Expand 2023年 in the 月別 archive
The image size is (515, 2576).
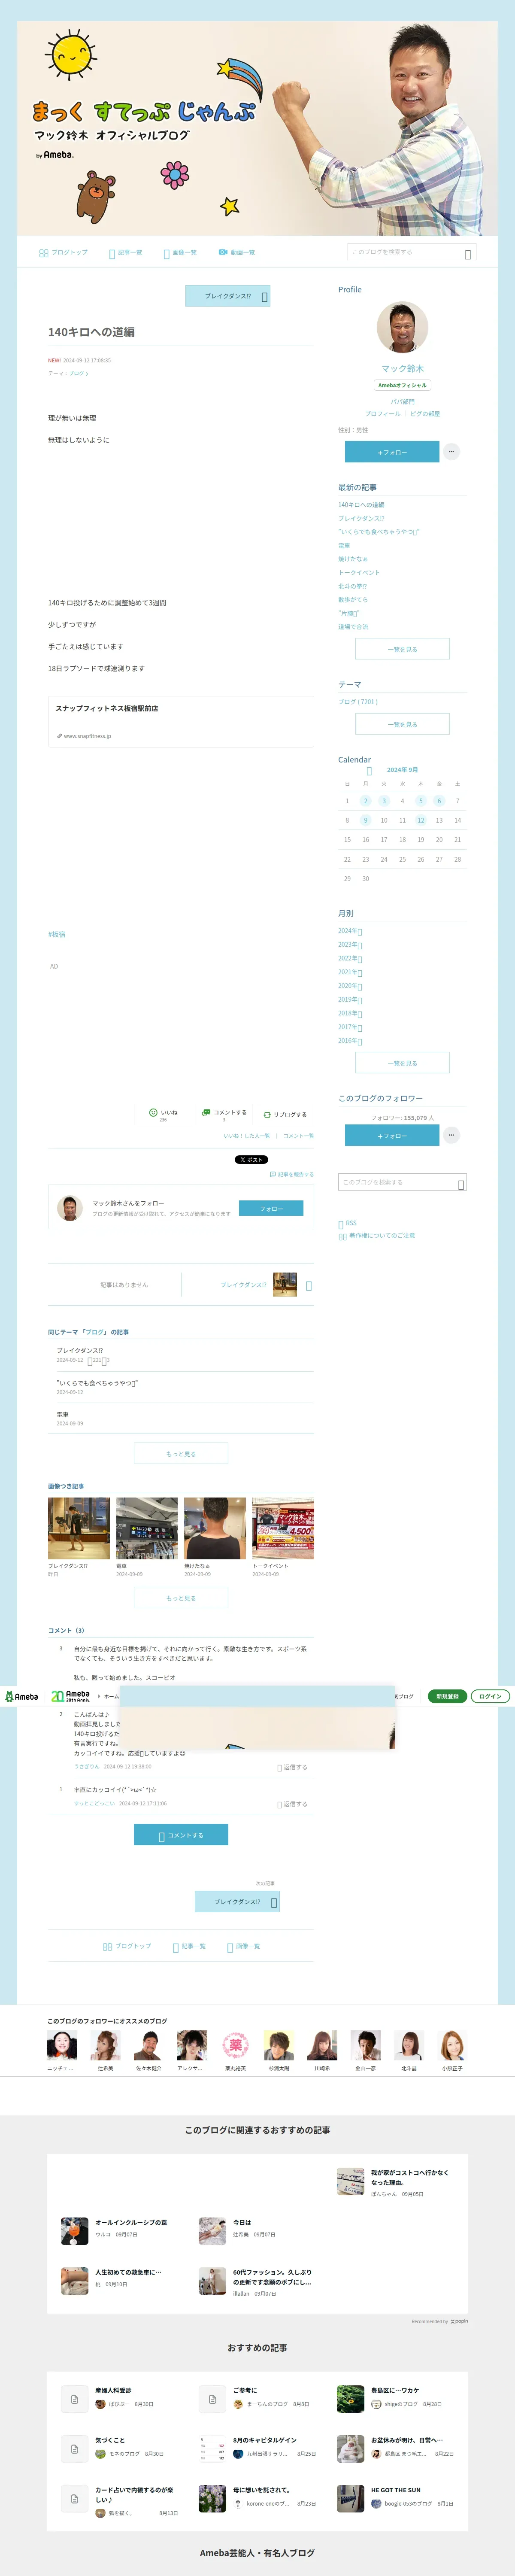[x=350, y=945]
